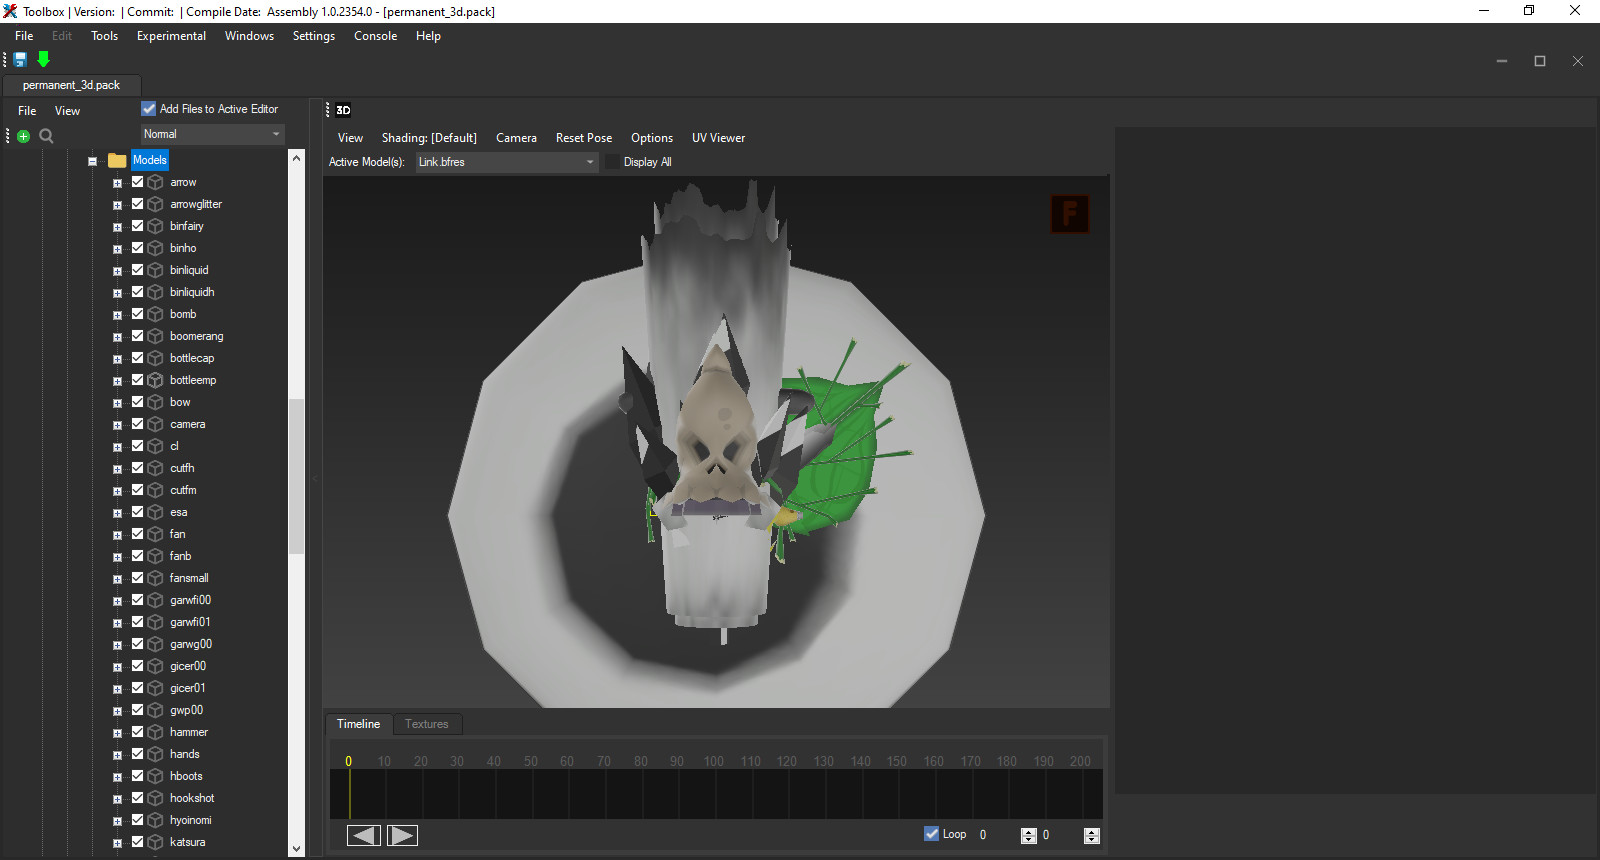Expand the cl tree node
The height and width of the screenshot is (860, 1600).
pyautogui.click(x=117, y=447)
